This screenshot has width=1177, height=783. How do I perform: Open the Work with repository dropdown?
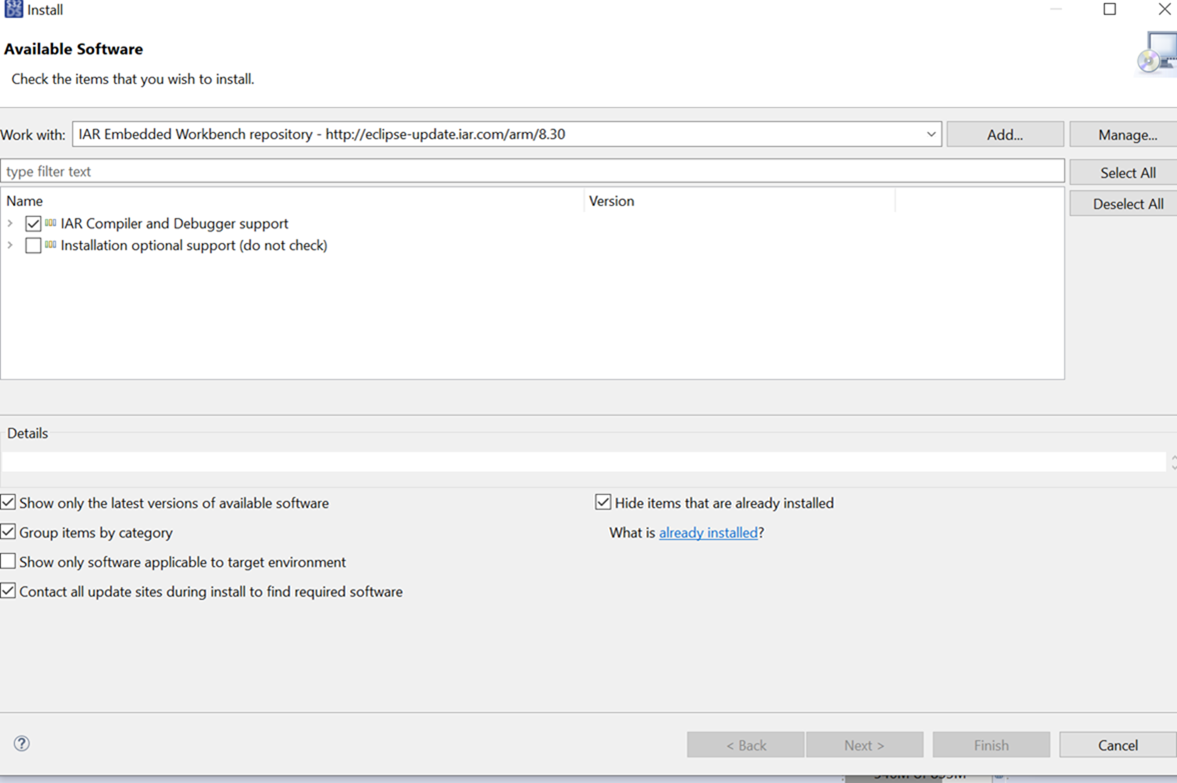coord(931,134)
